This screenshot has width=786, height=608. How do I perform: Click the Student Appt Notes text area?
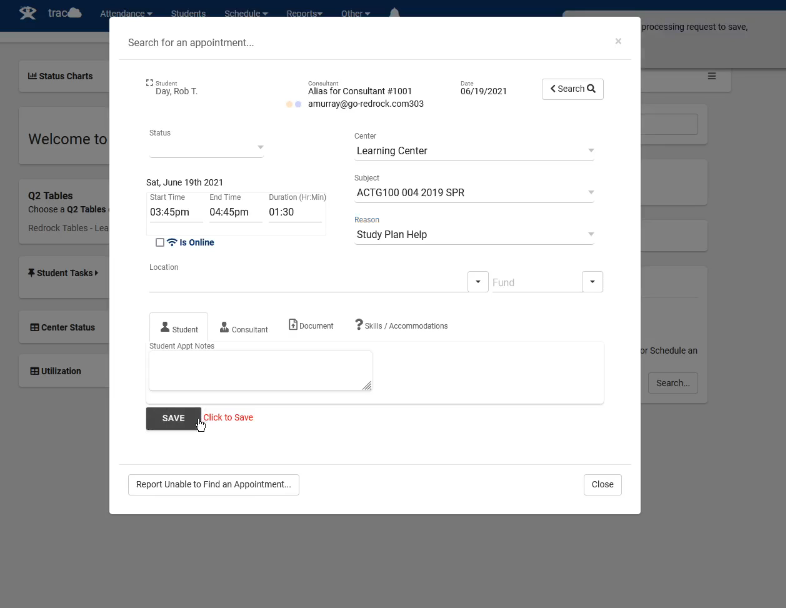pyautogui.click(x=260, y=370)
